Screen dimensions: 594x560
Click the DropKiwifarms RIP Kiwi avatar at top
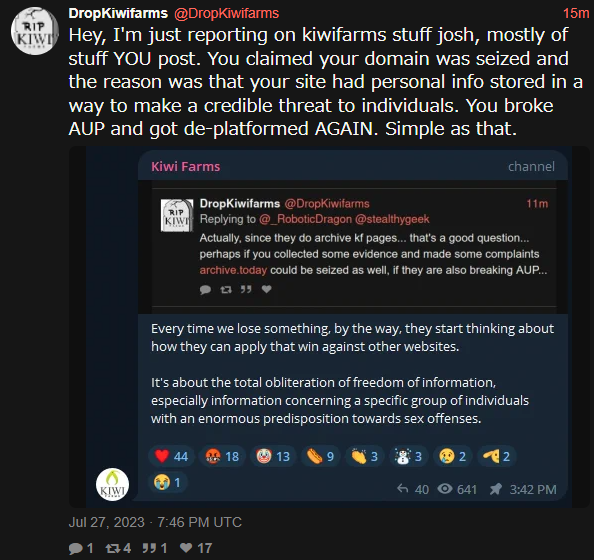coord(35,31)
